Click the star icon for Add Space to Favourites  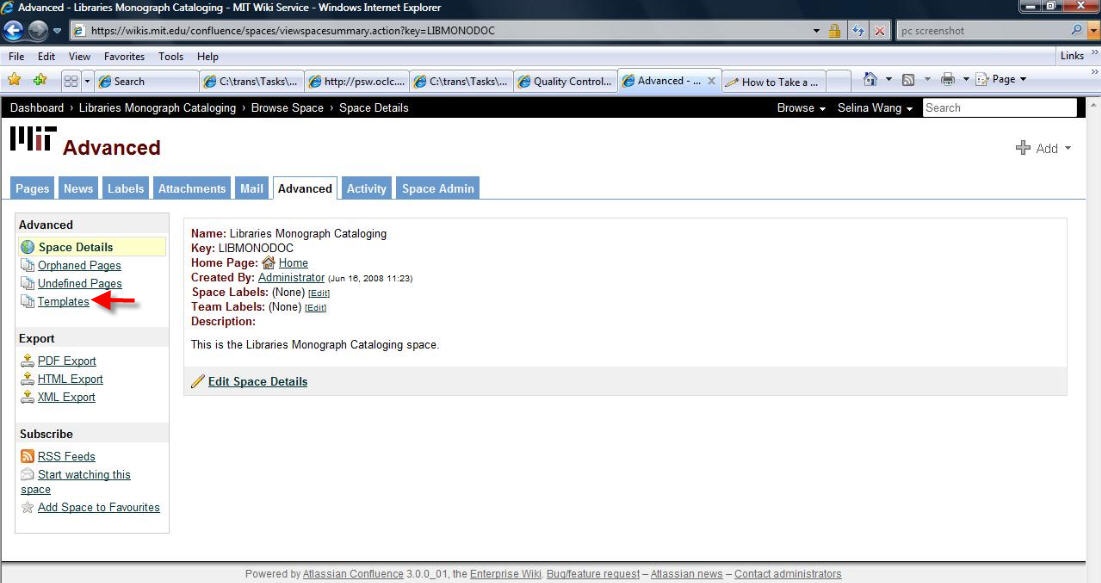tap(28, 508)
